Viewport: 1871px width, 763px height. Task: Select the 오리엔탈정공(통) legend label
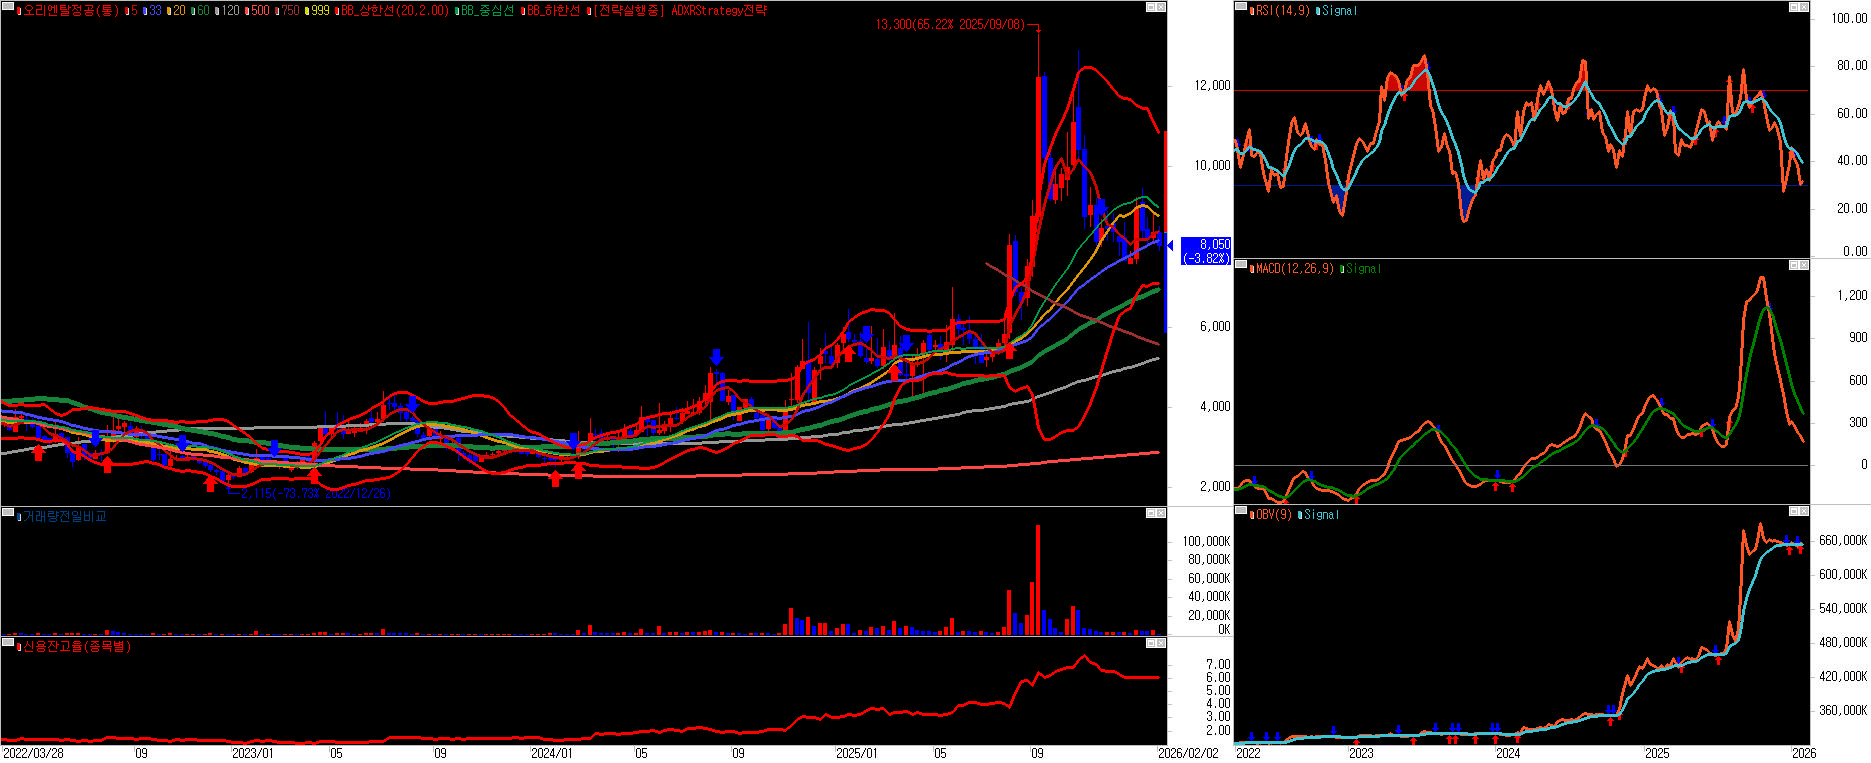click(71, 11)
